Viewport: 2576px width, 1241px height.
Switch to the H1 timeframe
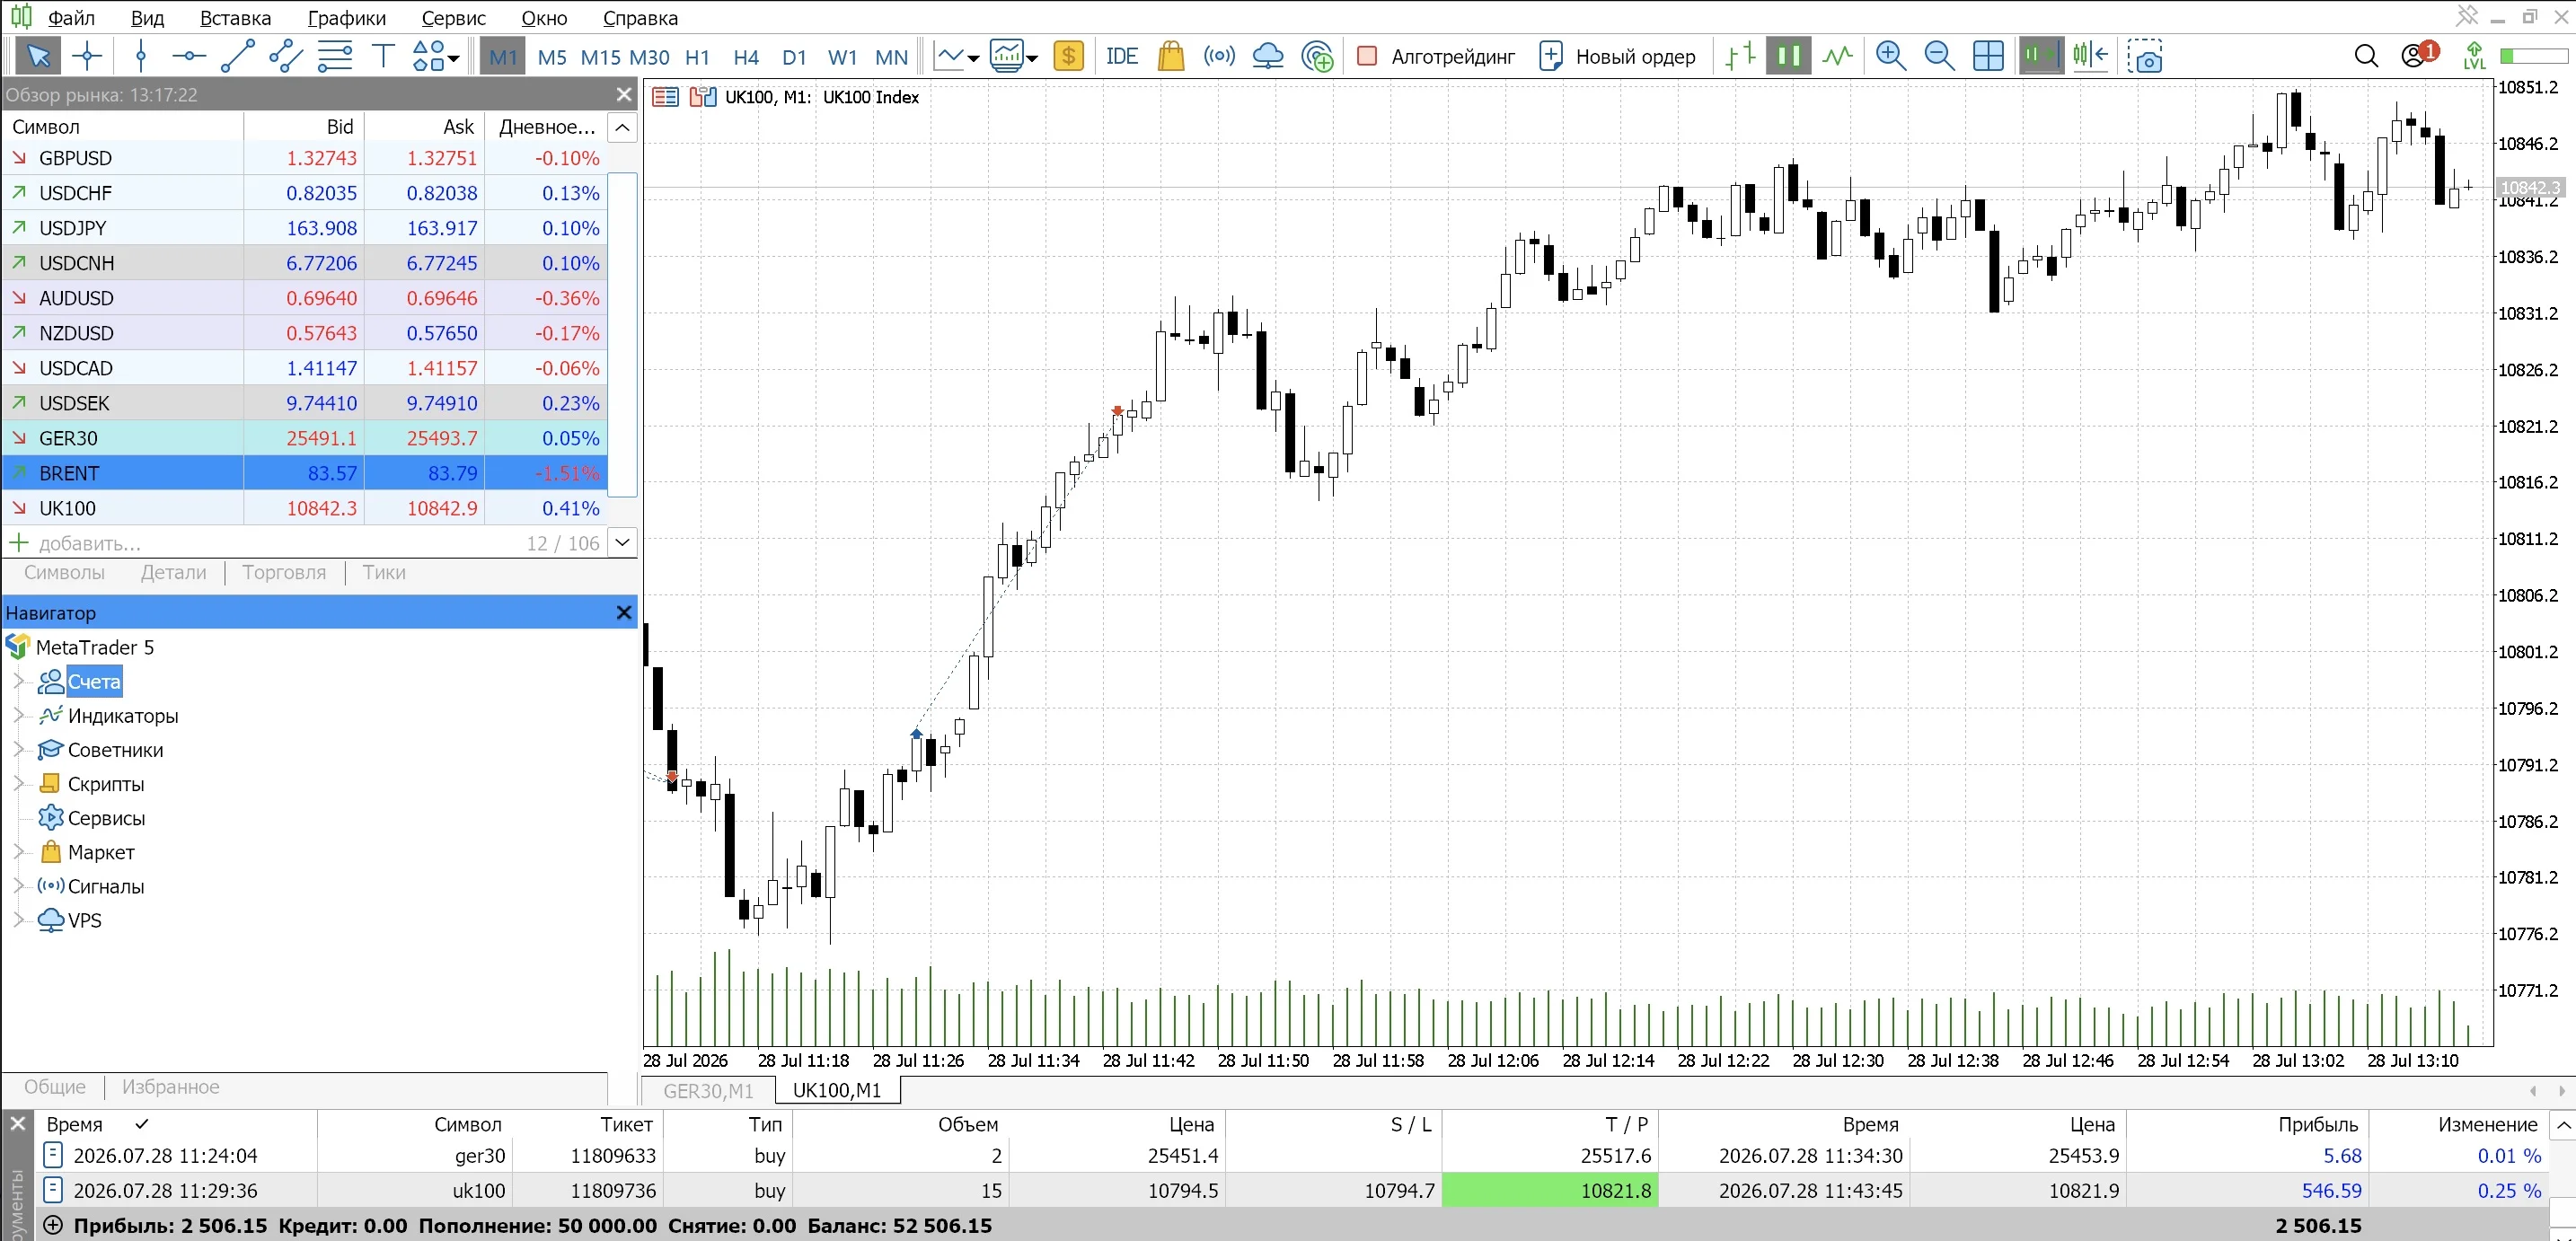pos(698,57)
